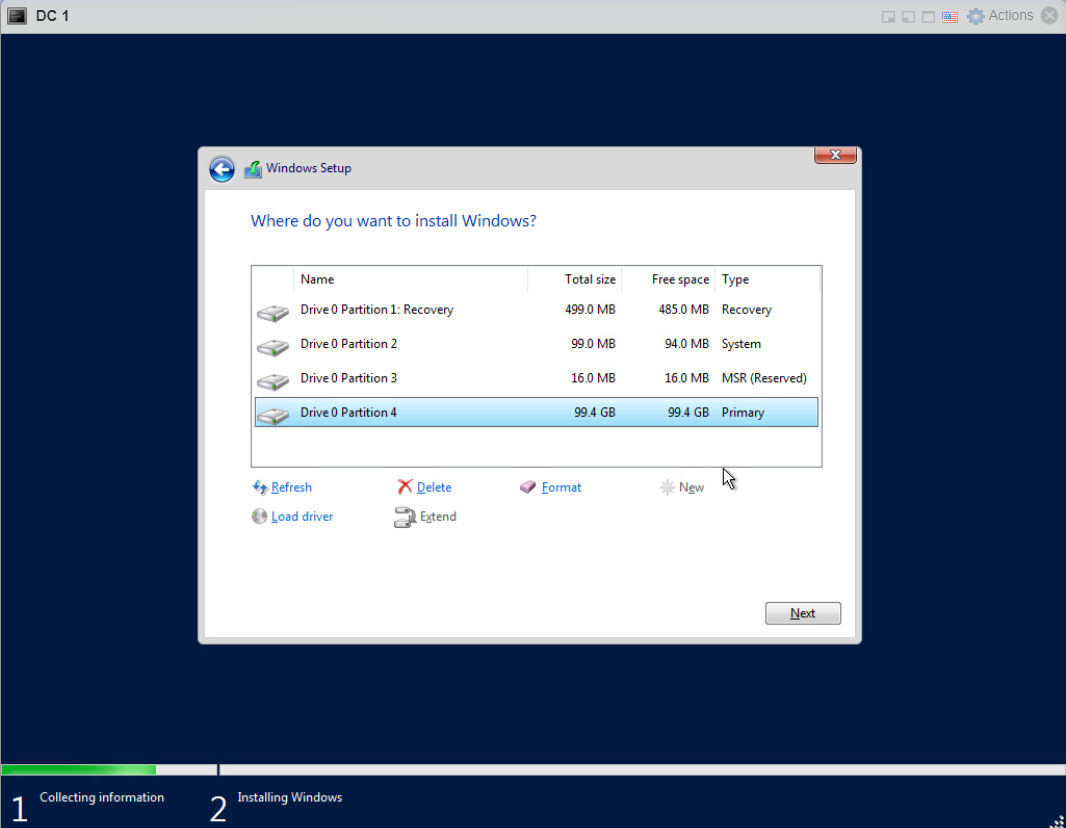This screenshot has height=828, width=1066.
Task: Click the Refresh link
Action: coord(291,487)
